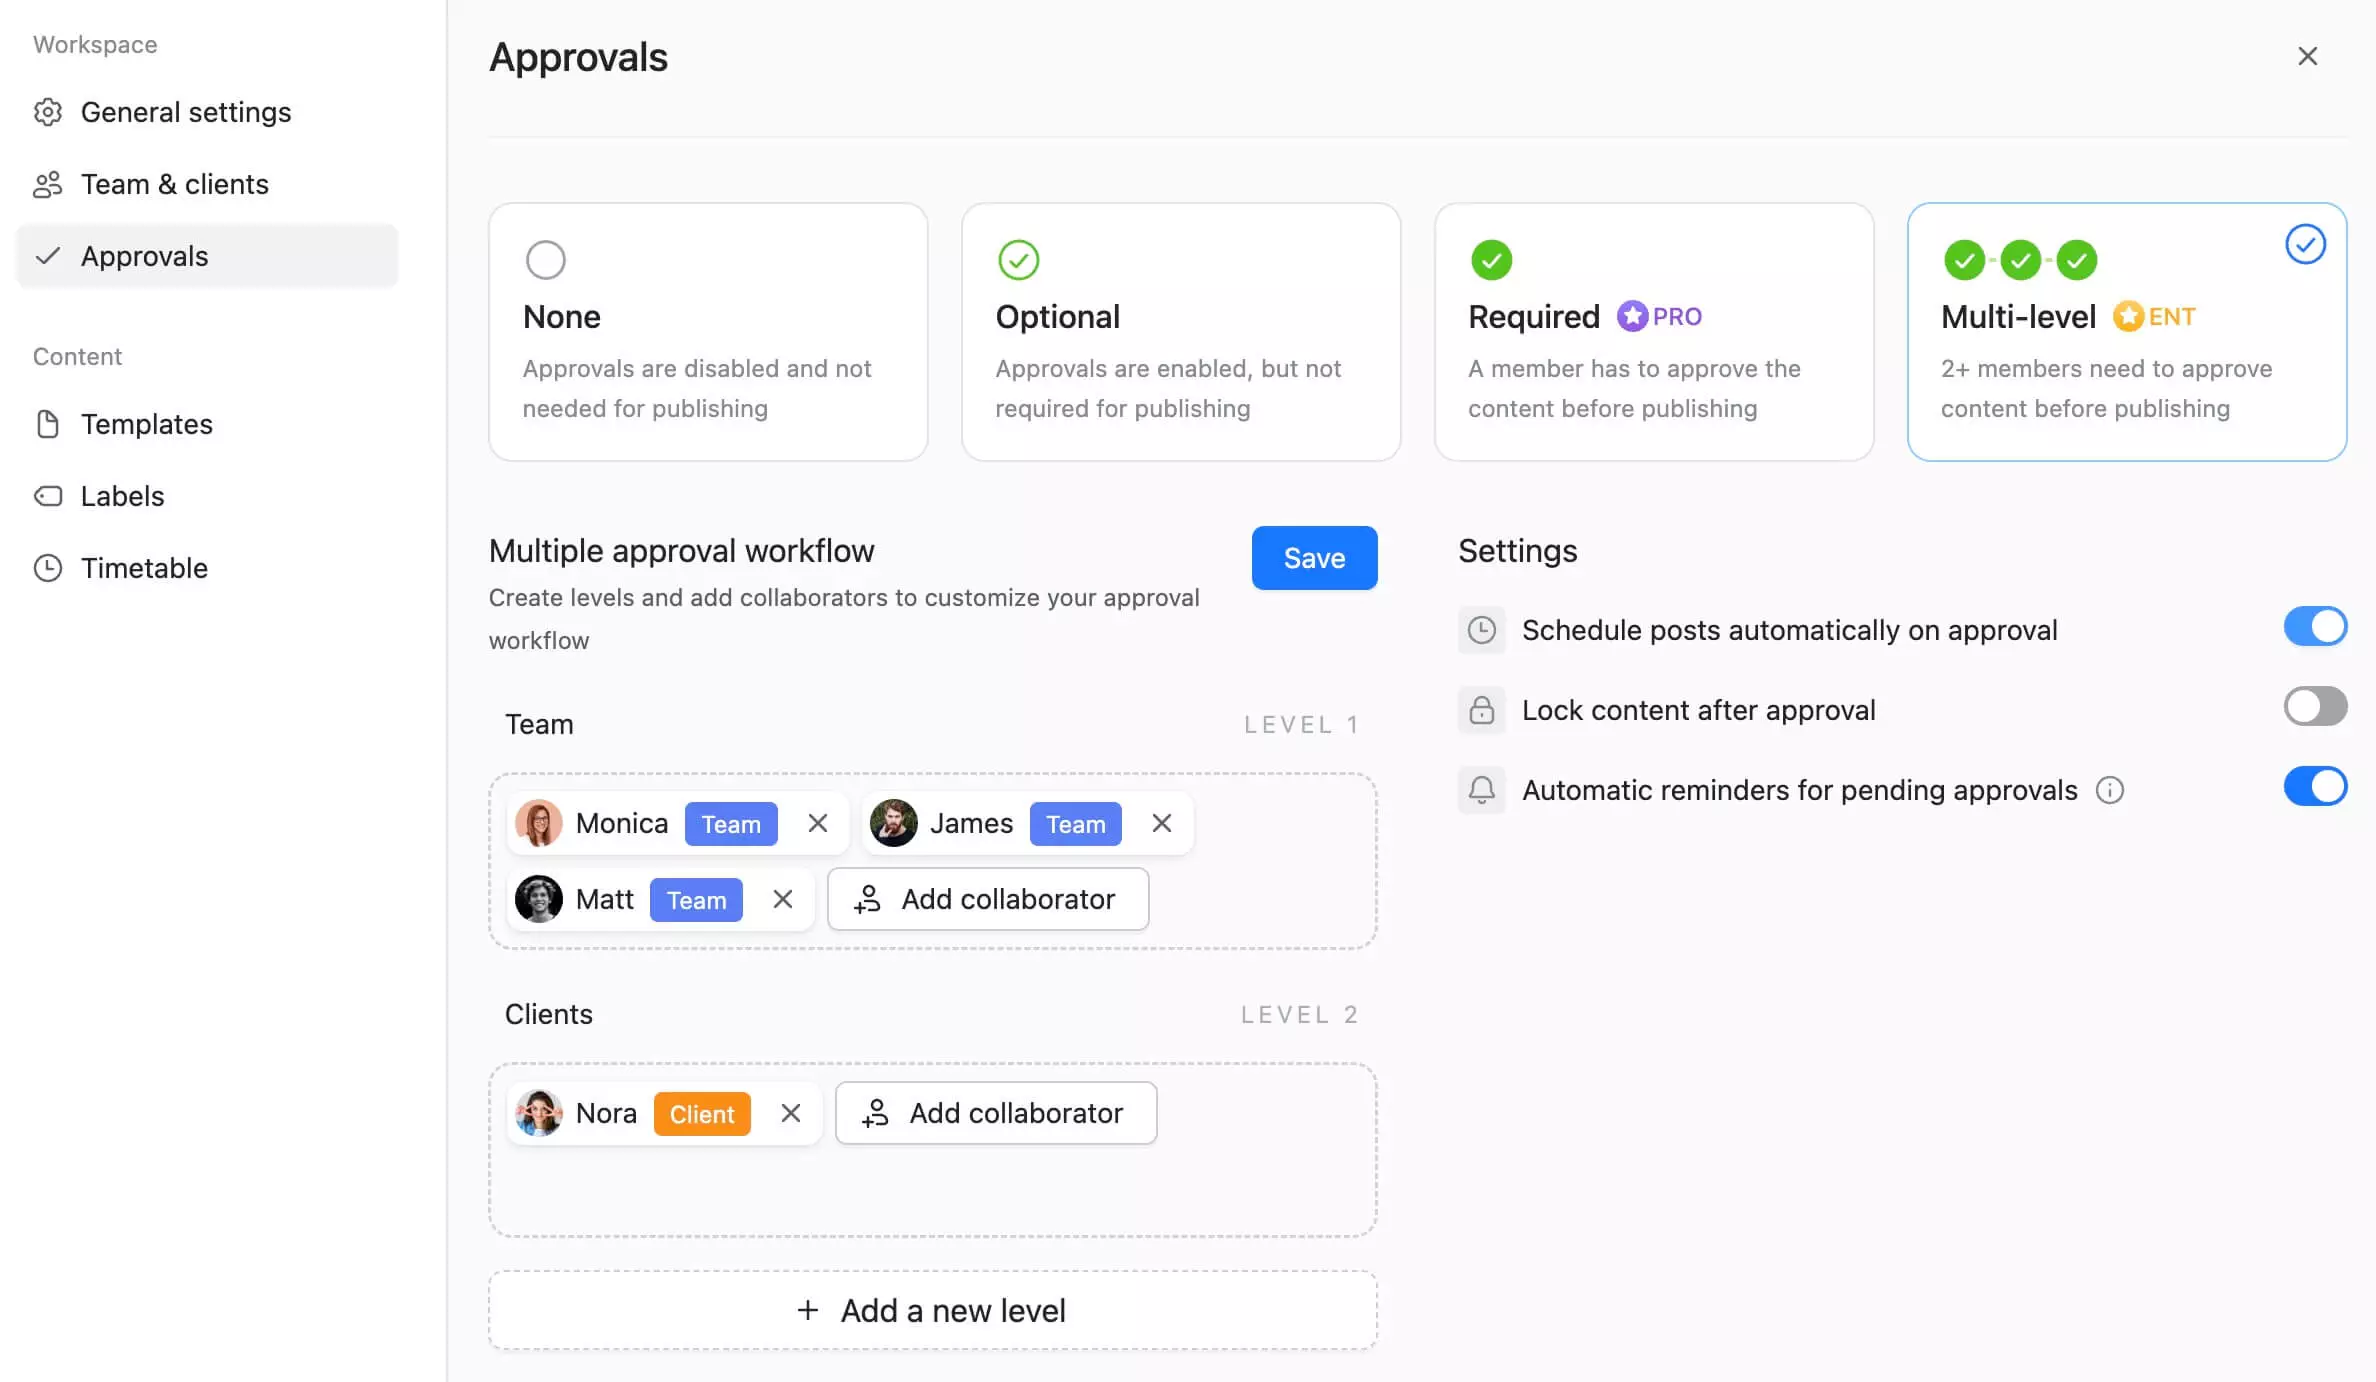Add collaborator to the Clients level
This screenshot has width=2376, height=1382.
coord(996,1113)
